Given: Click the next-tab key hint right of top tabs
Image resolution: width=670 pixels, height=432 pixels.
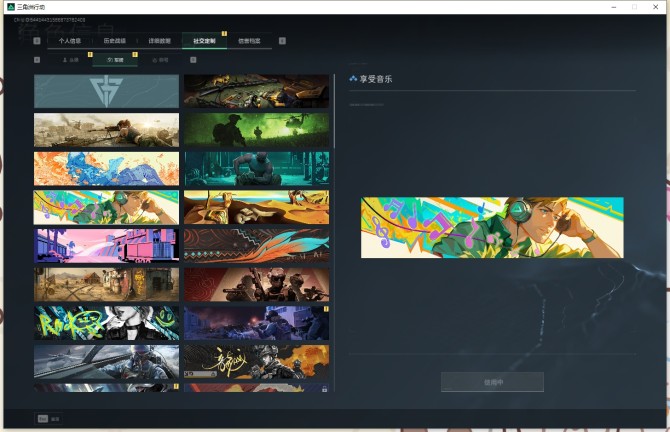Looking at the screenshot, I should pos(282,41).
